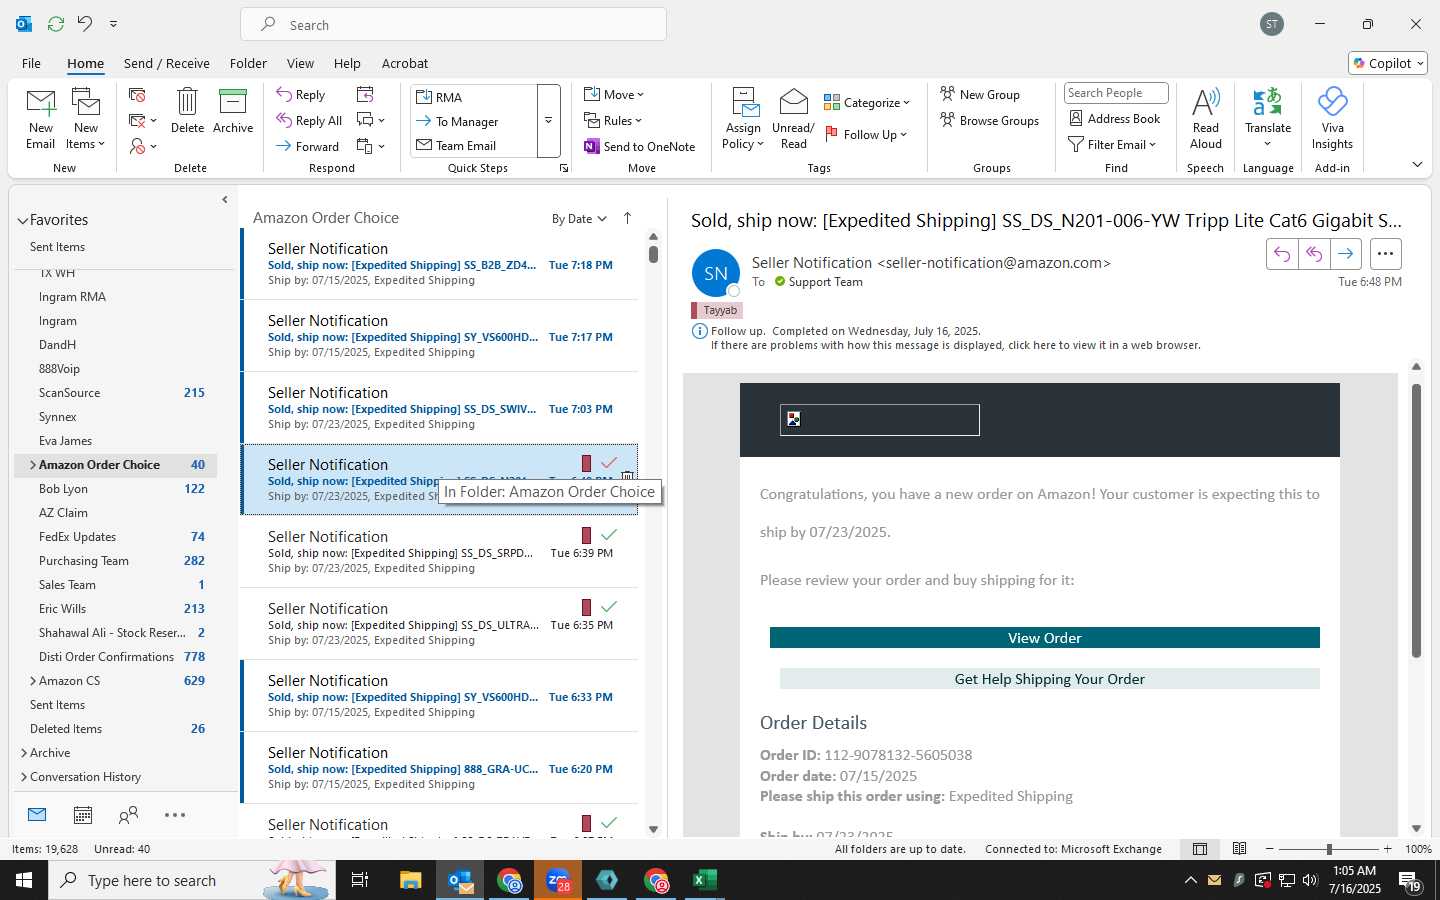The width and height of the screenshot is (1440, 900).
Task: Collapse the folder pane arrow
Action: [224, 200]
